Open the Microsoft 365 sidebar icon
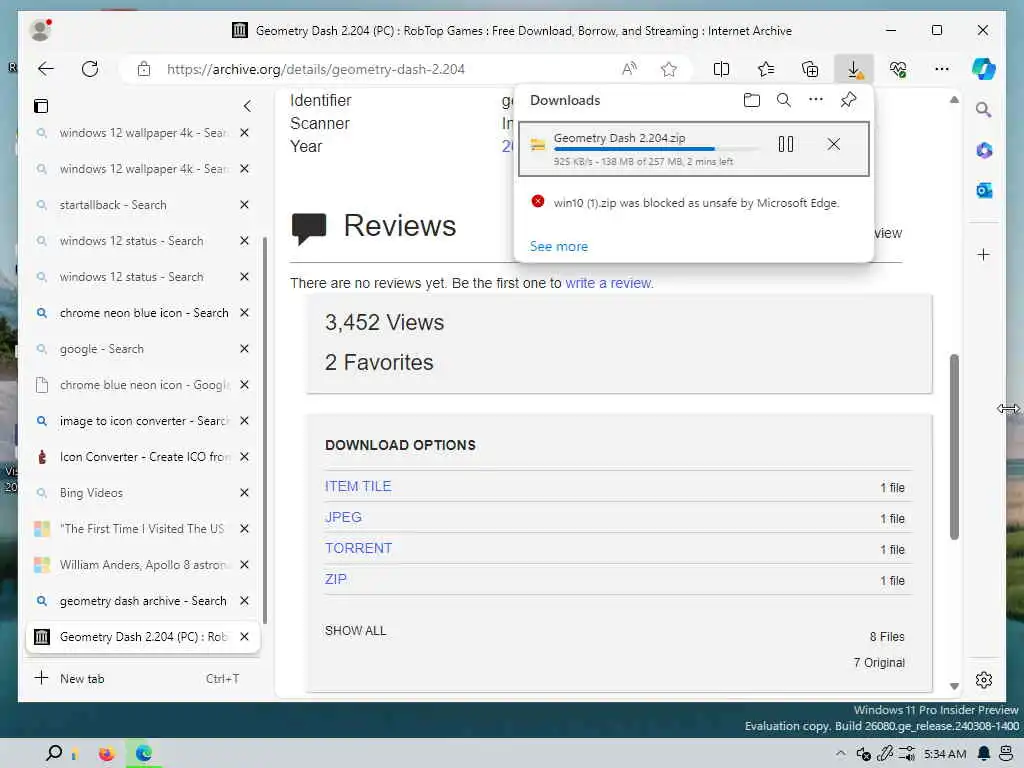Image resolution: width=1024 pixels, height=768 pixels. (984, 150)
